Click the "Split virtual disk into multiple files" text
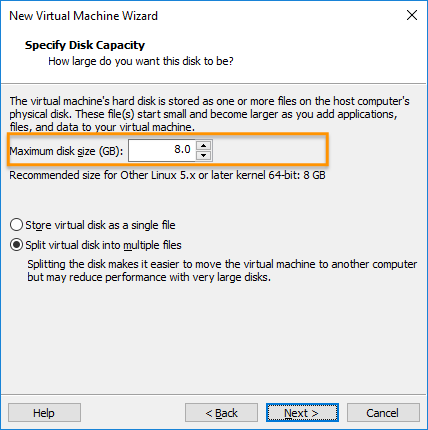428x430 pixels. [103, 245]
